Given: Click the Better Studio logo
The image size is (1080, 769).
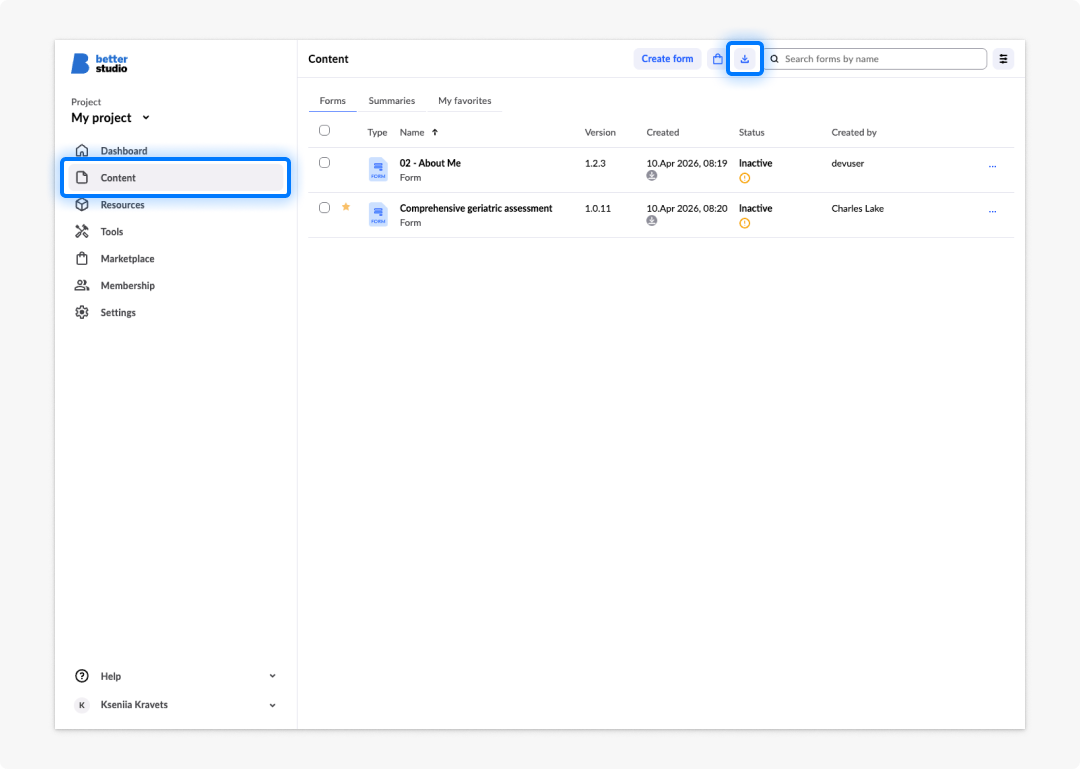Looking at the screenshot, I should tap(100, 63).
